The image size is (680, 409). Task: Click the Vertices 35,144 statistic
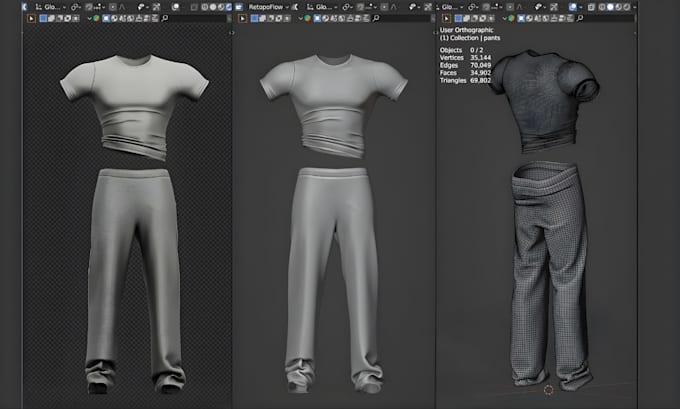click(465, 58)
